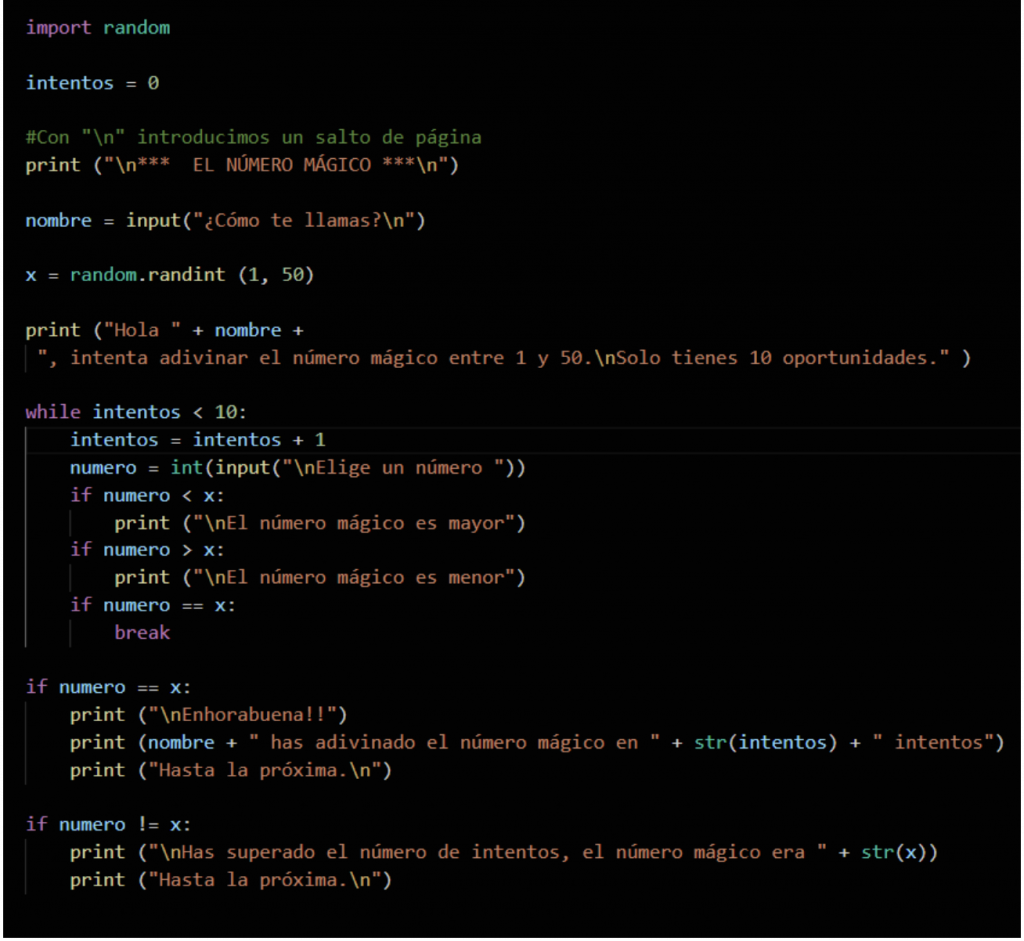Click the green comment line about salto de página

click(x=253, y=137)
